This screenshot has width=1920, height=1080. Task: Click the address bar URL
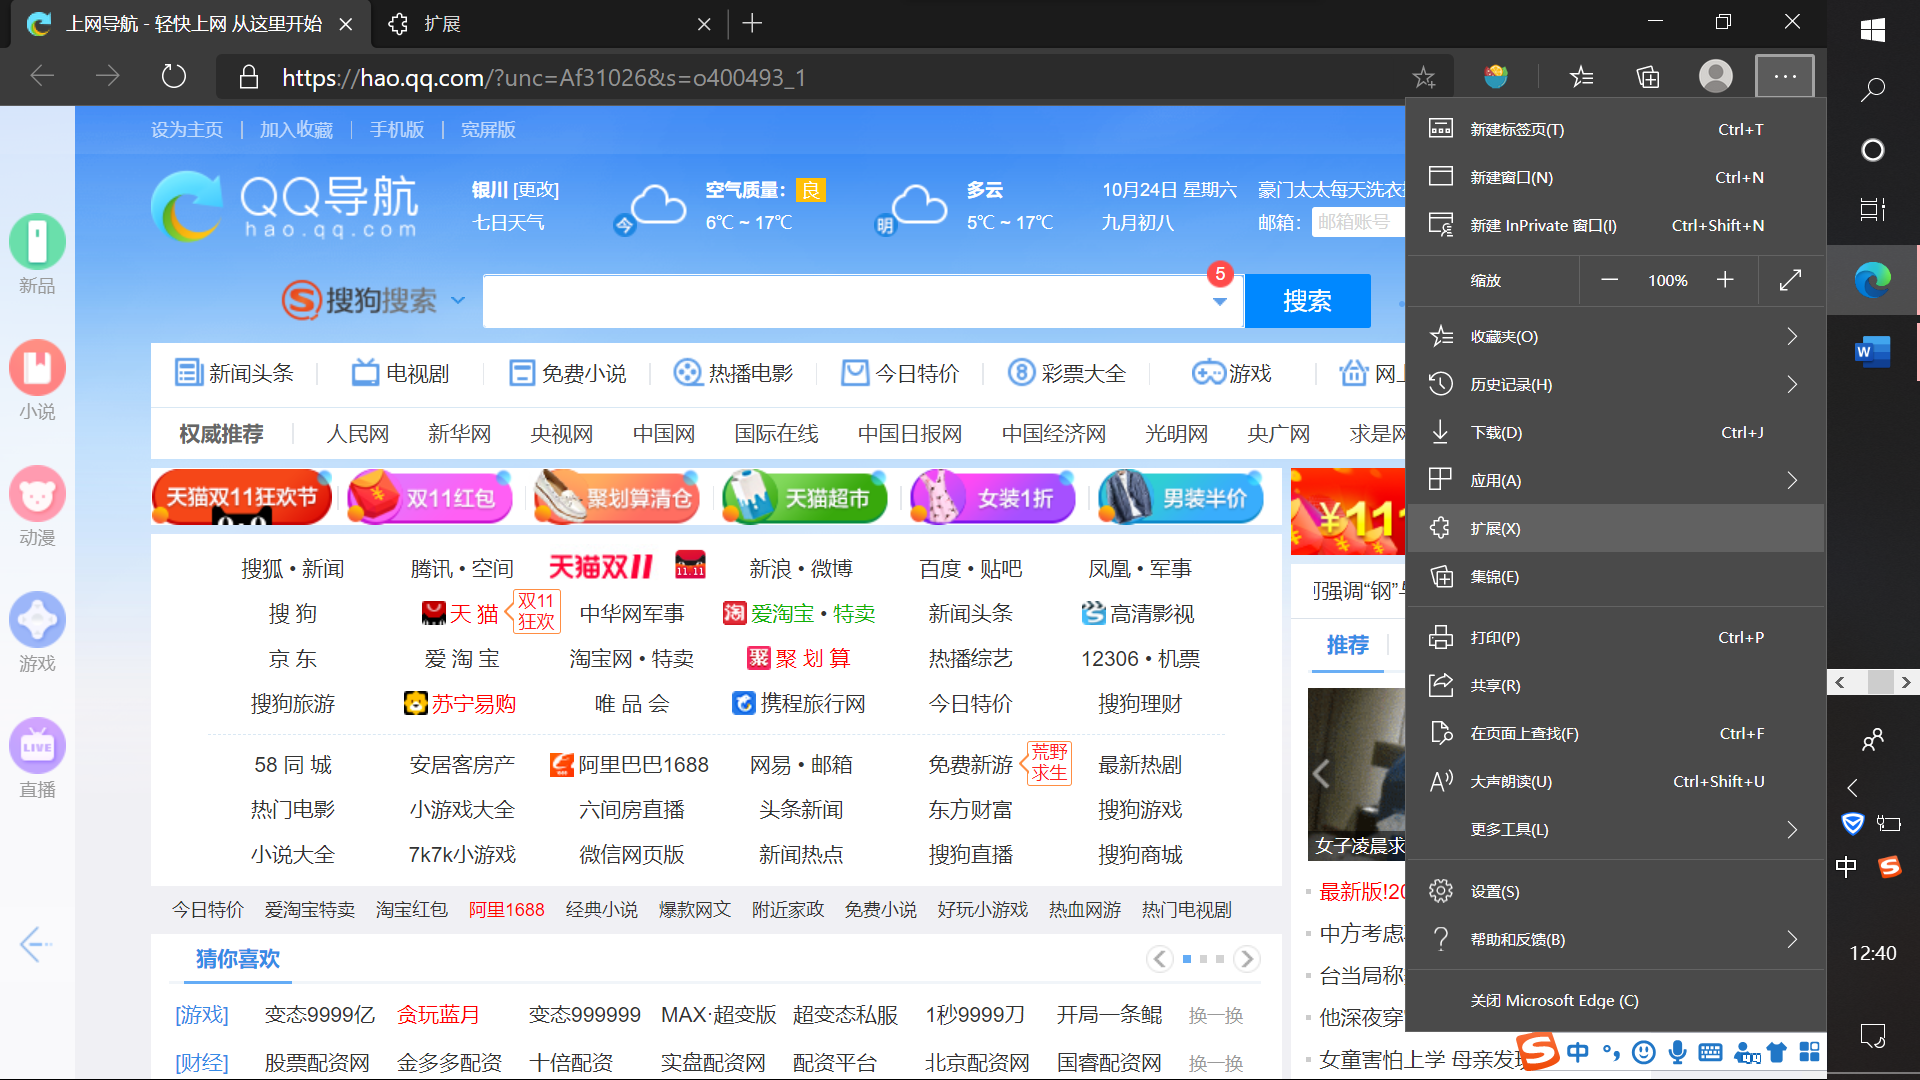(x=544, y=77)
